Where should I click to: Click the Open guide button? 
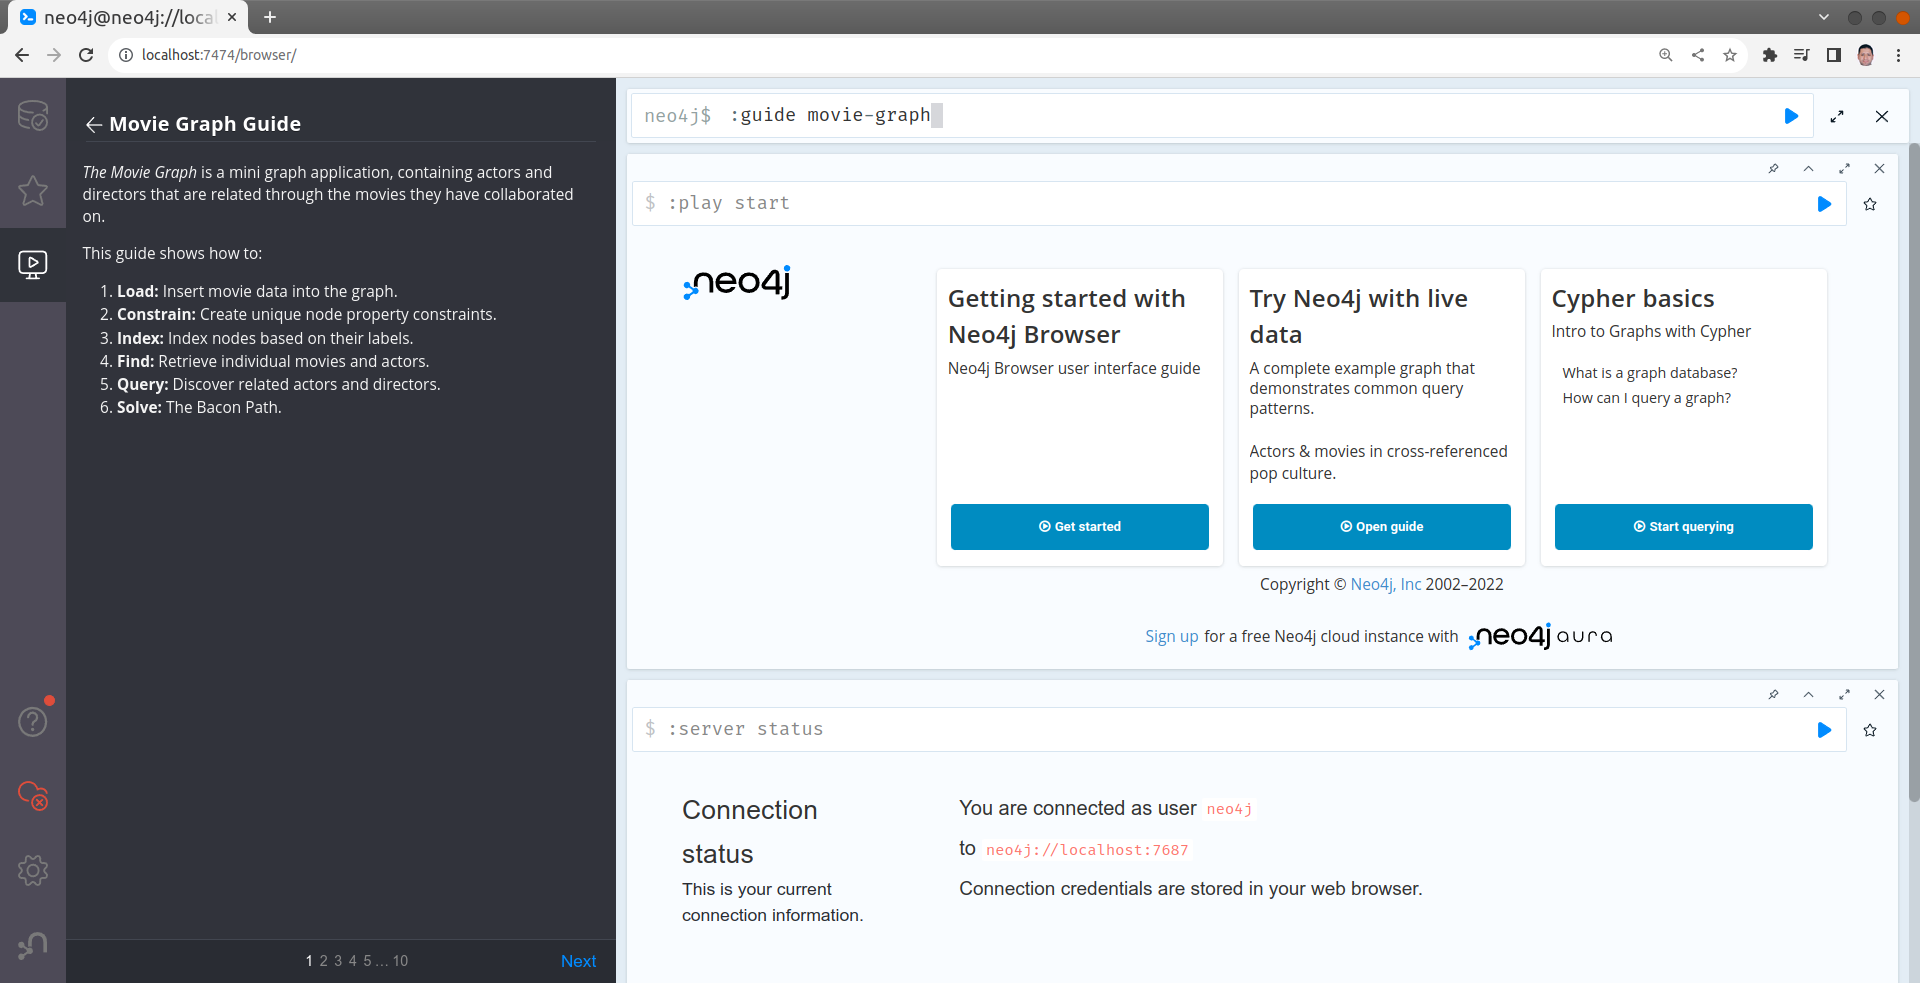[x=1381, y=527]
